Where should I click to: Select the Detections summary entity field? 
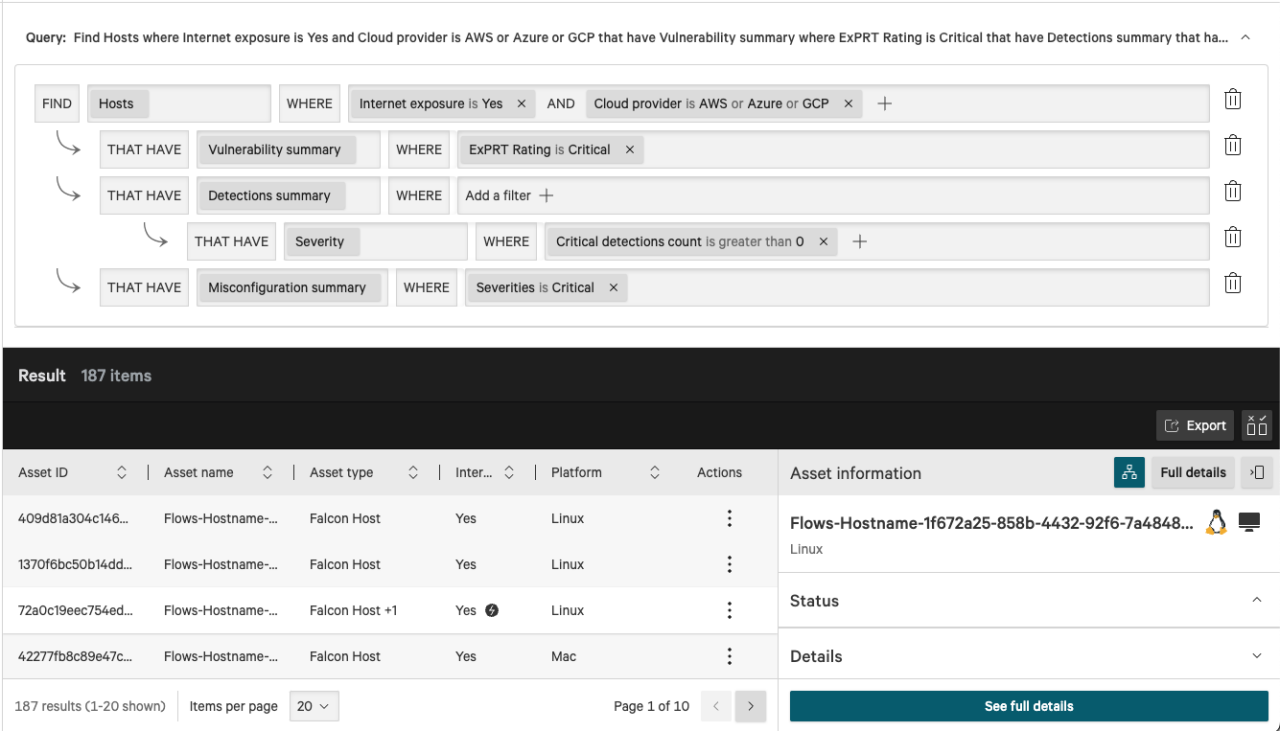click(288, 195)
